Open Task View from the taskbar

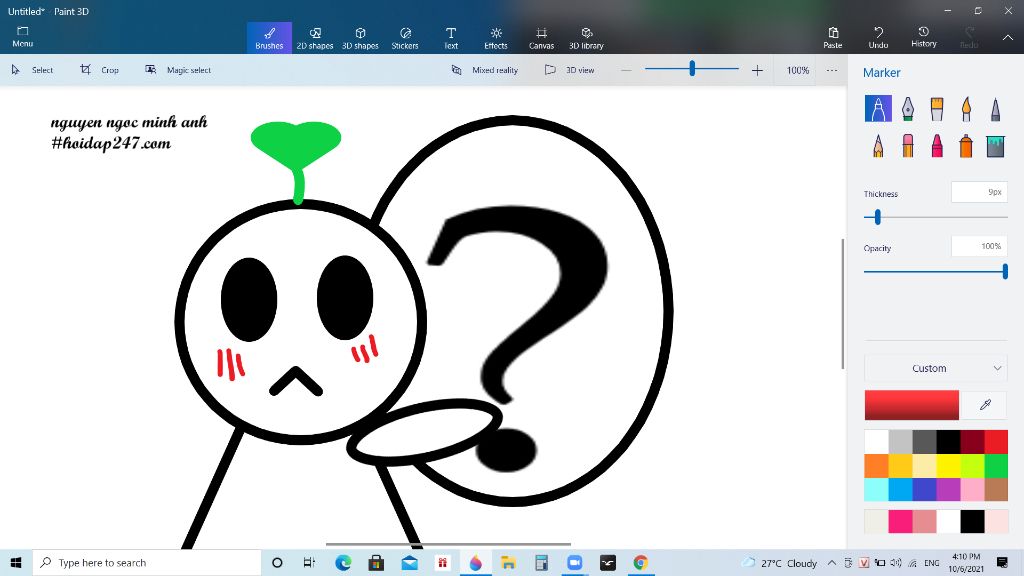click(x=310, y=562)
